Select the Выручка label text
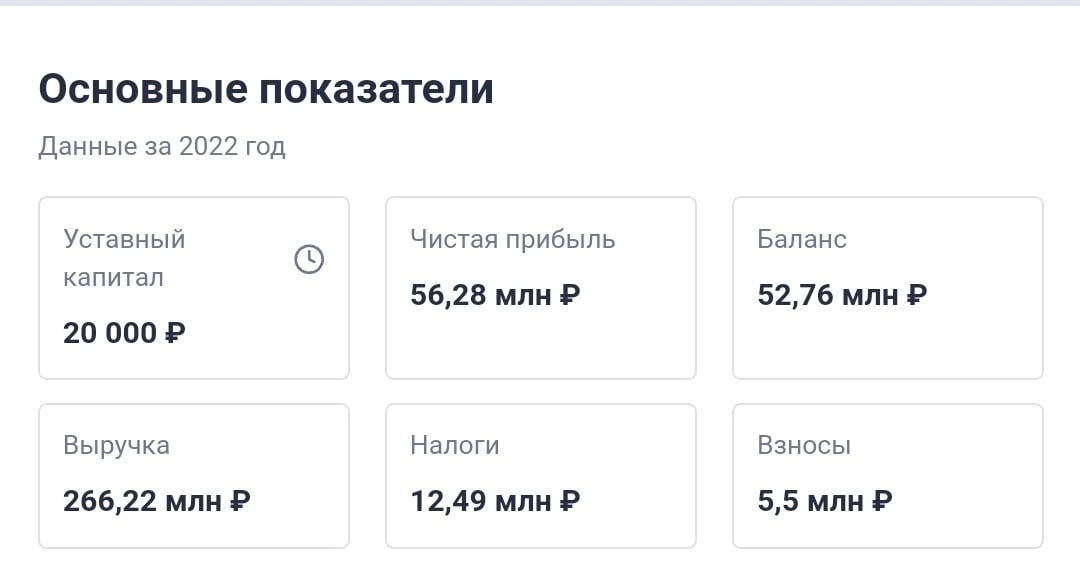The image size is (1080, 580). [x=116, y=446]
